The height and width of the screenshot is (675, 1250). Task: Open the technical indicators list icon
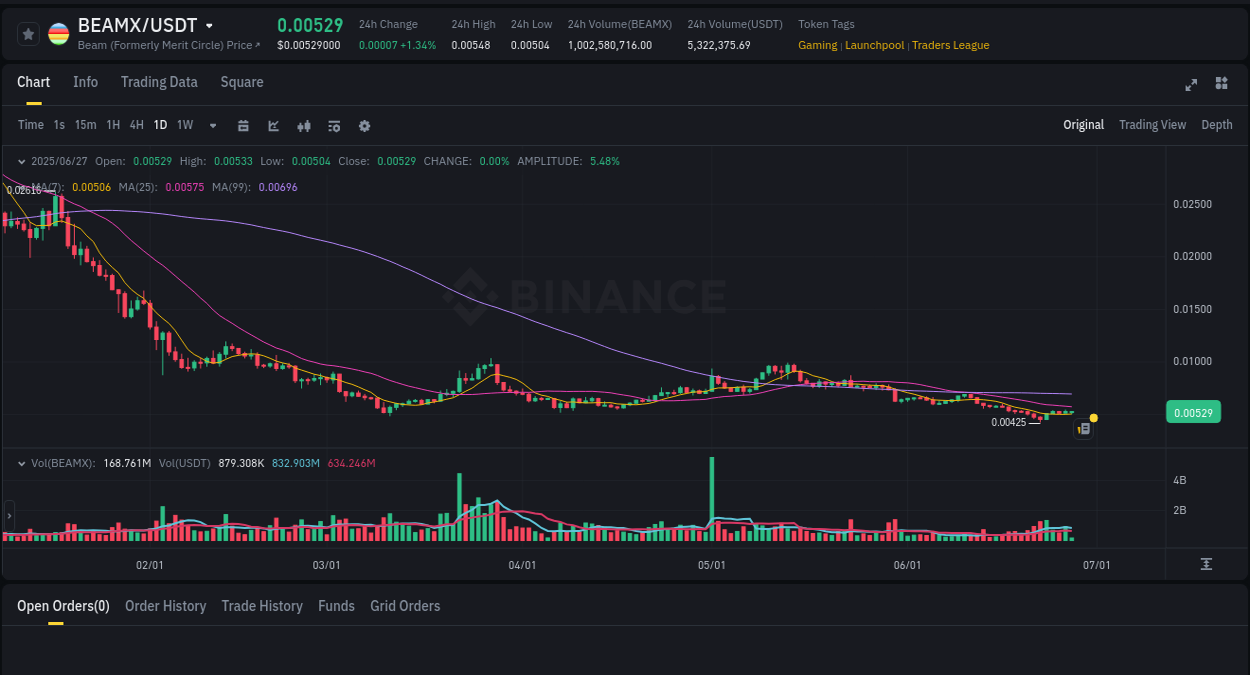point(334,125)
